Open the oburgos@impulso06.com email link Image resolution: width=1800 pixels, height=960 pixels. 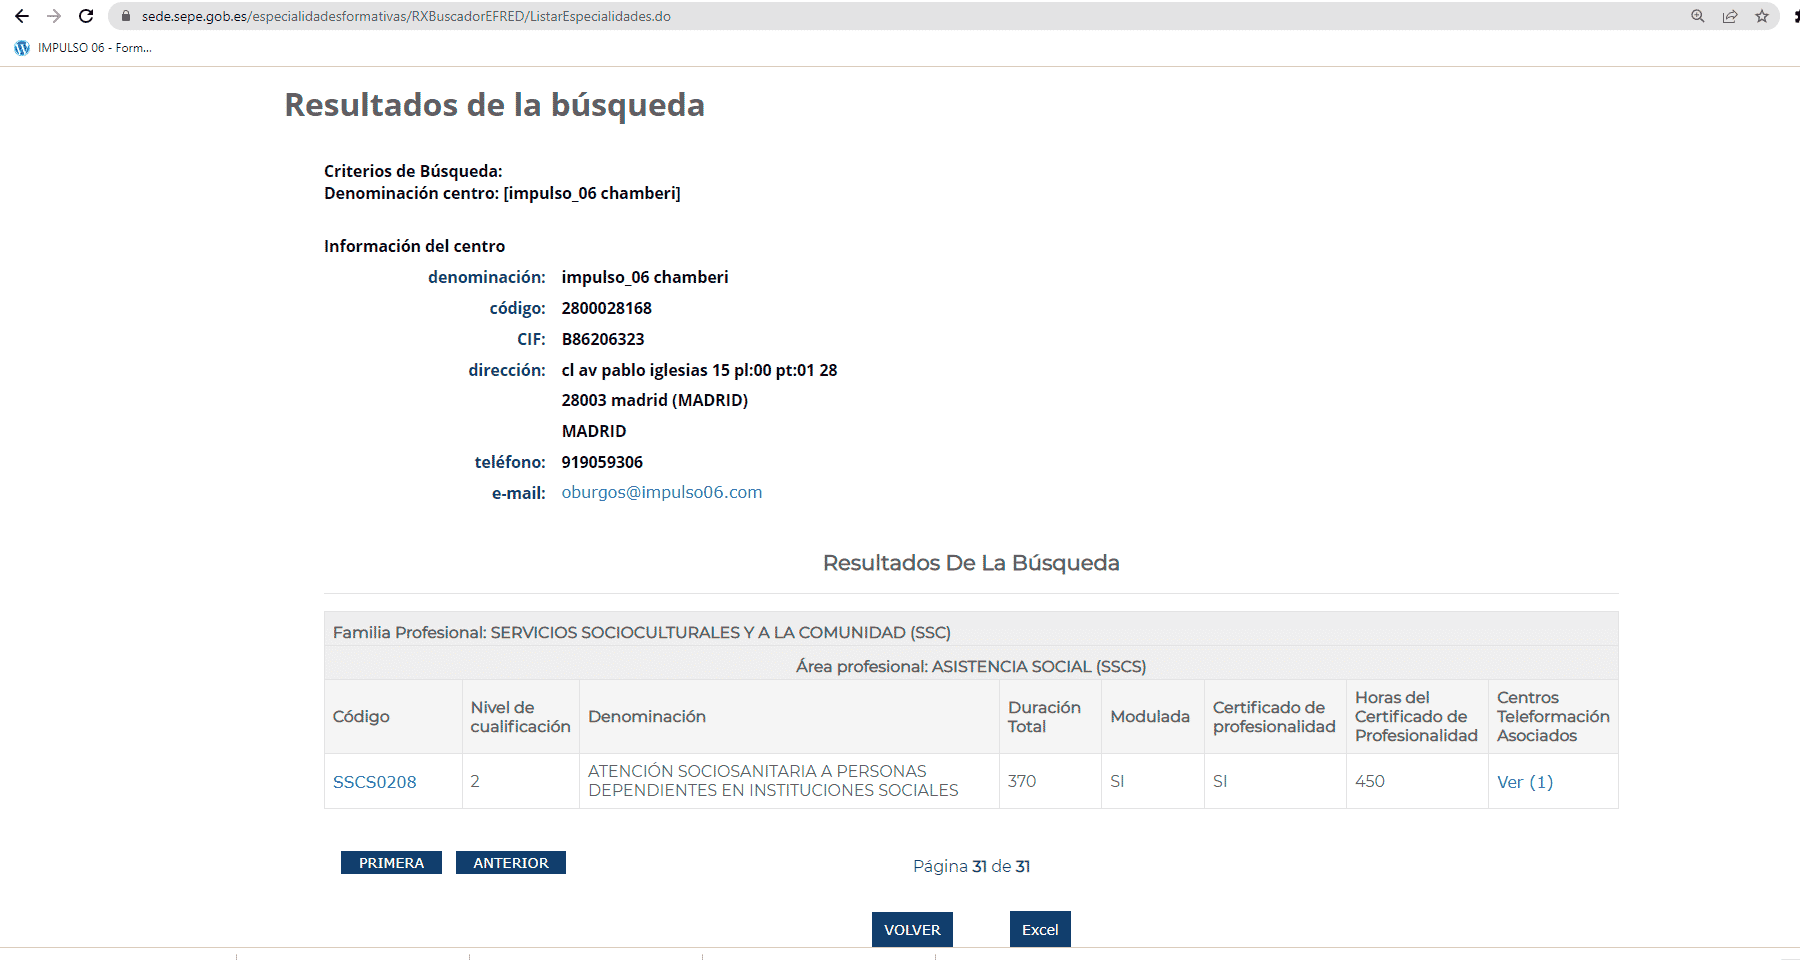tap(662, 491)
